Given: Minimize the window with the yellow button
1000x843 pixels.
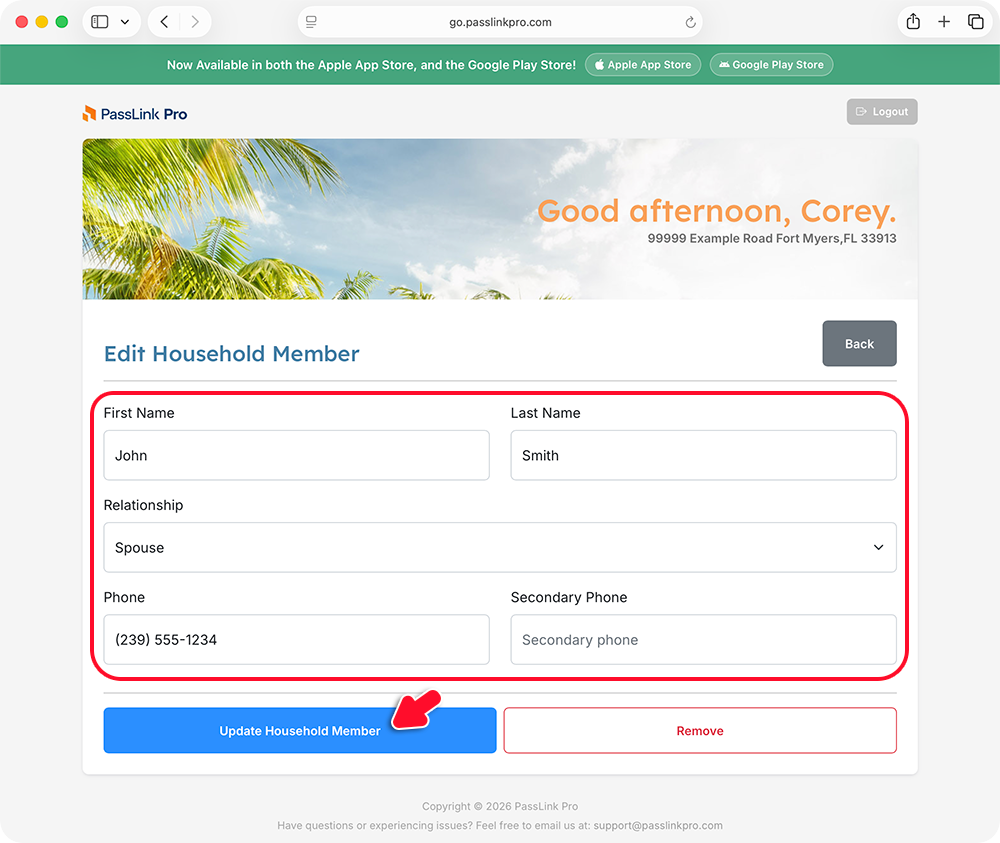Looking at the screenshot, I should click(x=41, y=22).
